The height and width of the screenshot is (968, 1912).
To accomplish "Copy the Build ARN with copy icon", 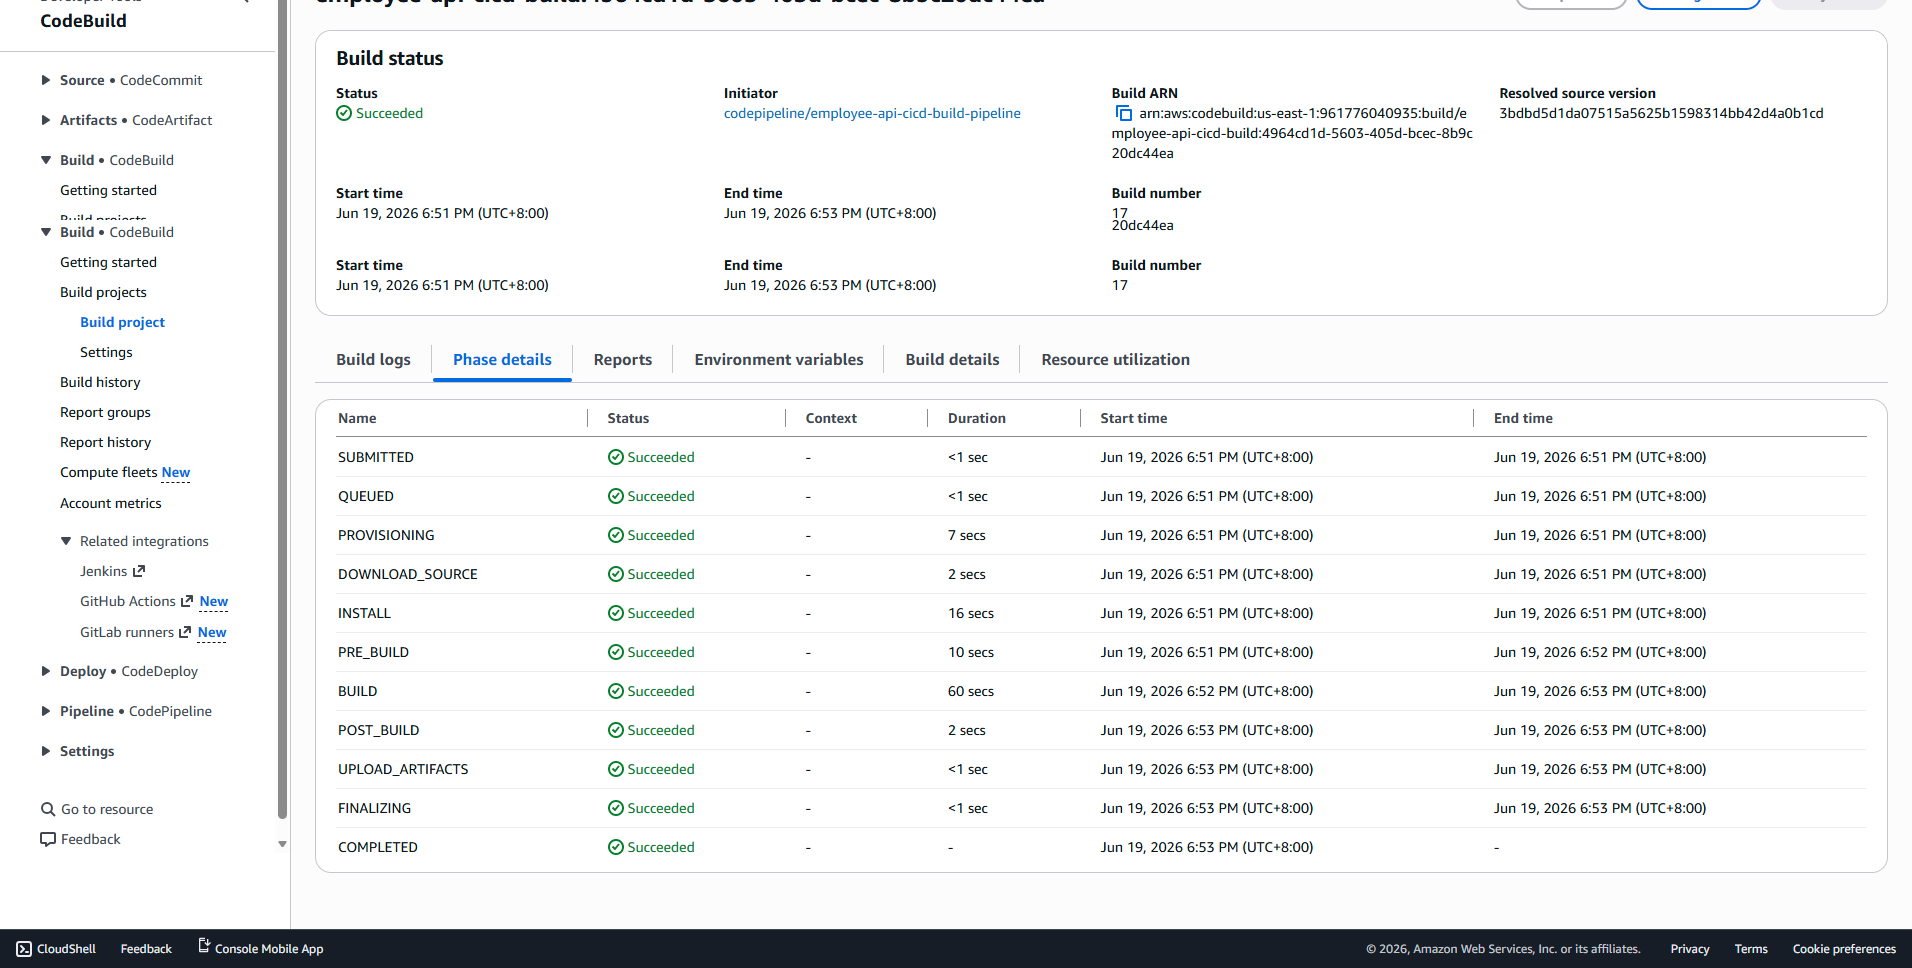I will click(1123, 113).
